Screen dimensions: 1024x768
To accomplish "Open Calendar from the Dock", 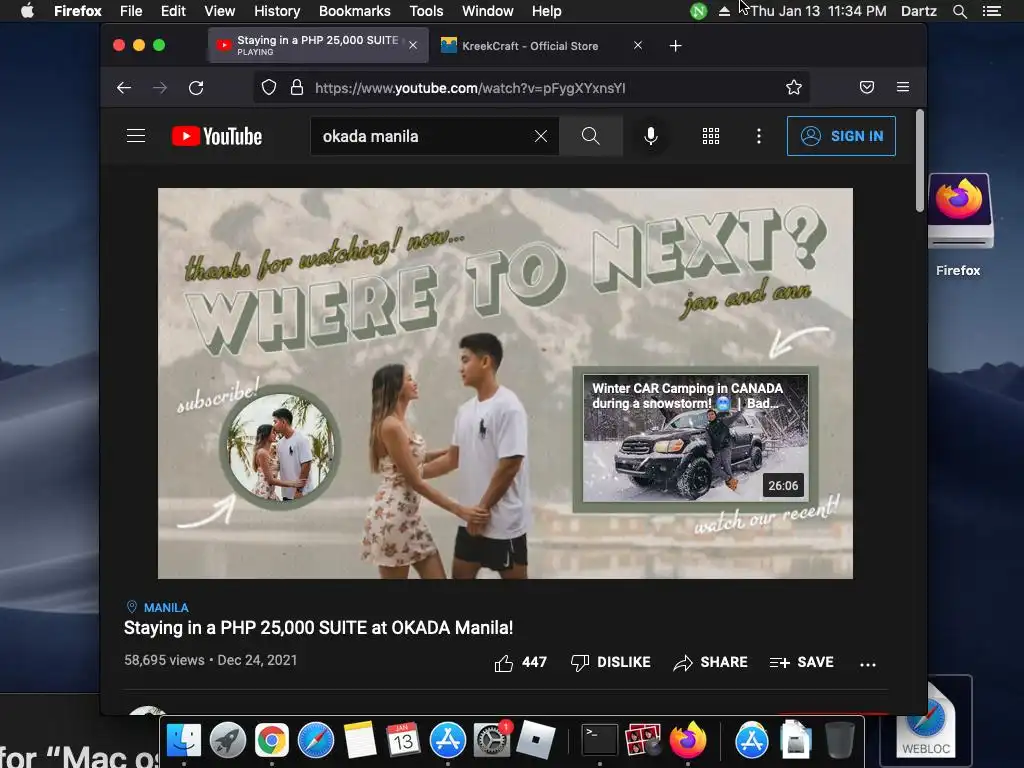I will tap(403, 741).
